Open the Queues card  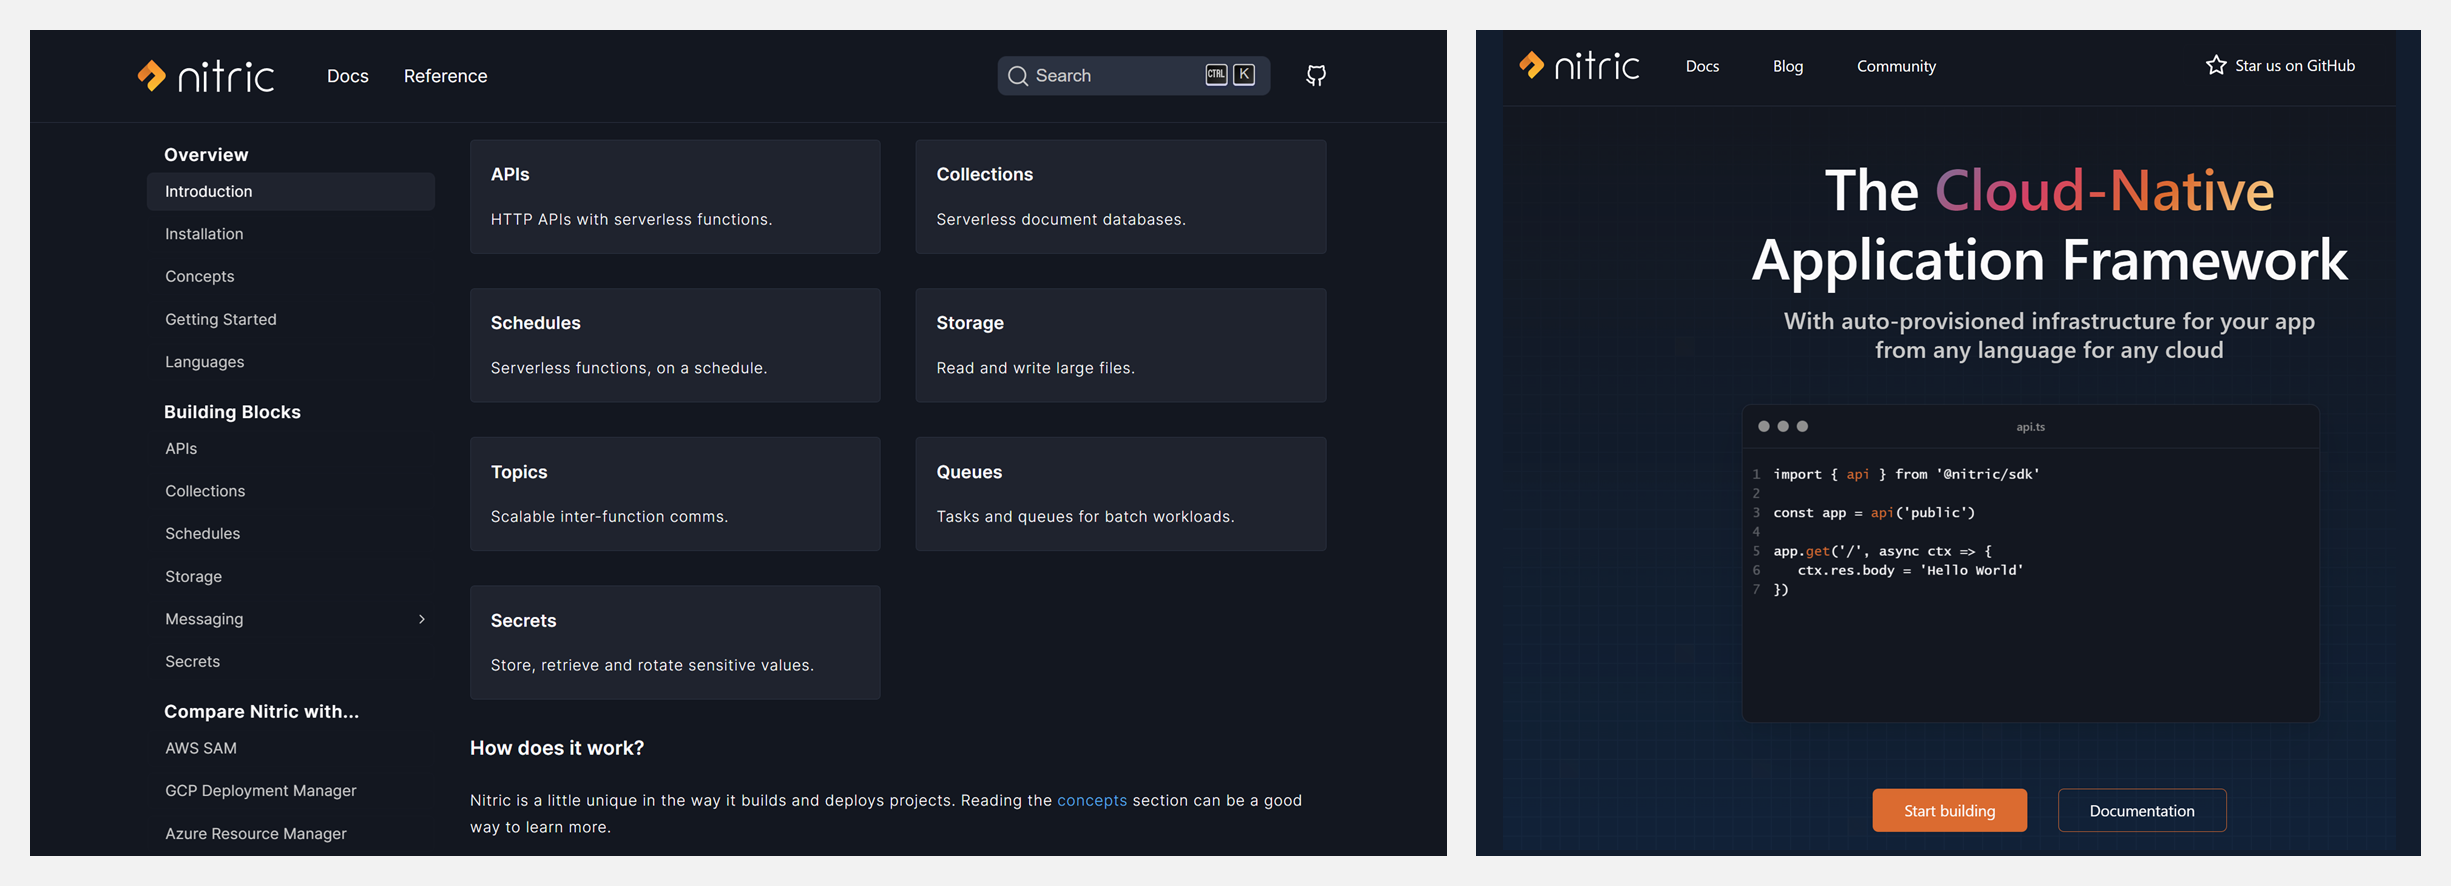1121,494
